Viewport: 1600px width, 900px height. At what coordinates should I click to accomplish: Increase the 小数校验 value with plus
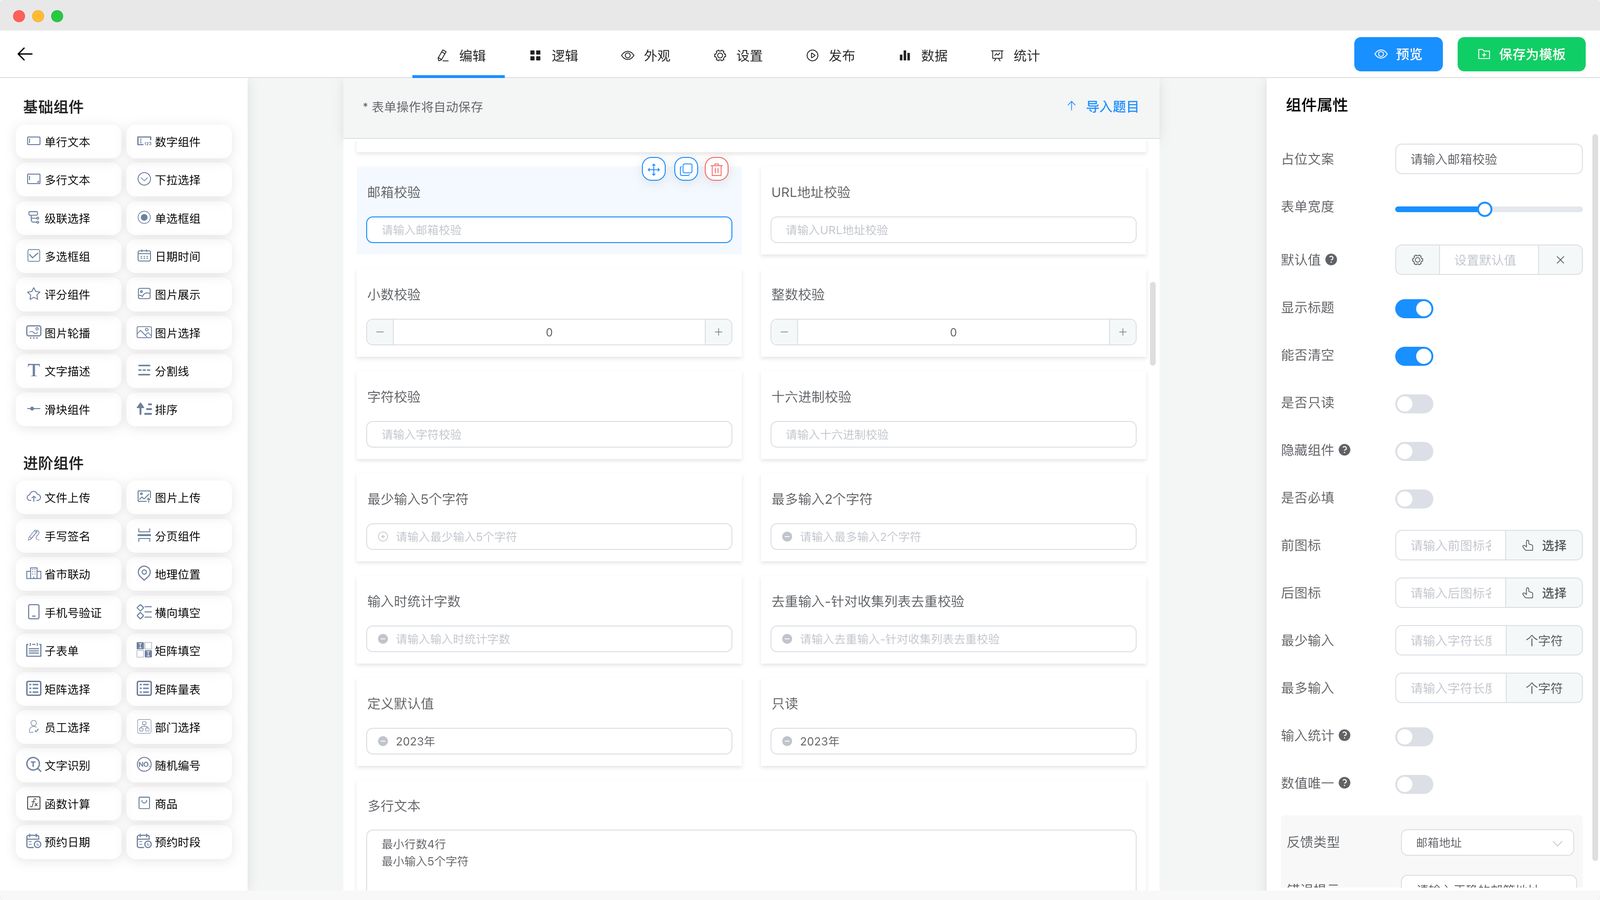[x=718, y=332]
